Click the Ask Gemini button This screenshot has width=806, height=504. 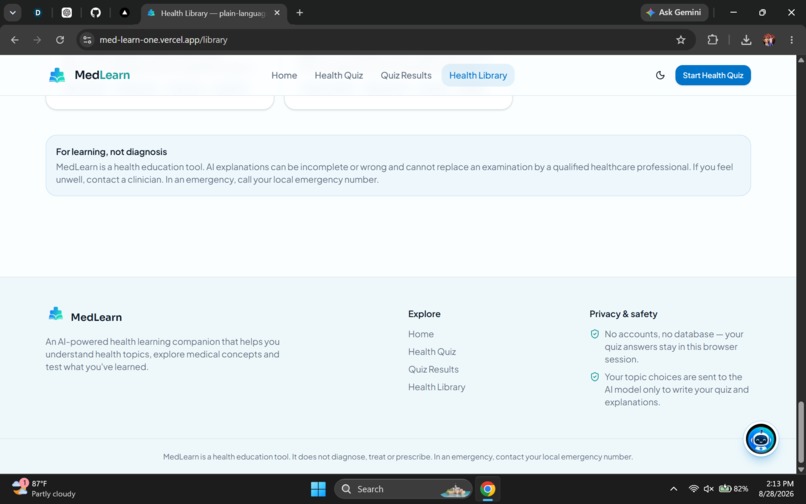click(x=674, y=12)
